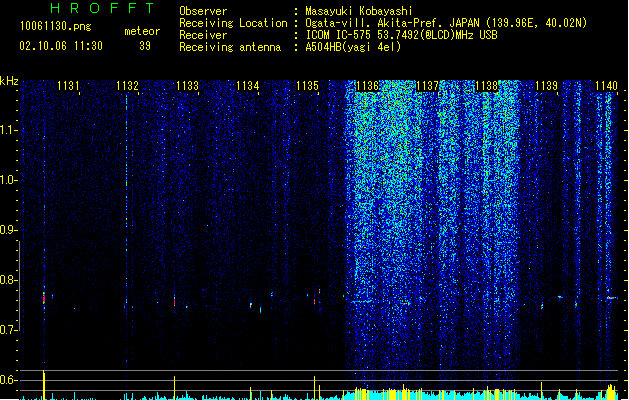Image resolution: width=629 pixels, height=400 pixels.
Task: Click the 1136 time marker
Action: coord(367,86)
